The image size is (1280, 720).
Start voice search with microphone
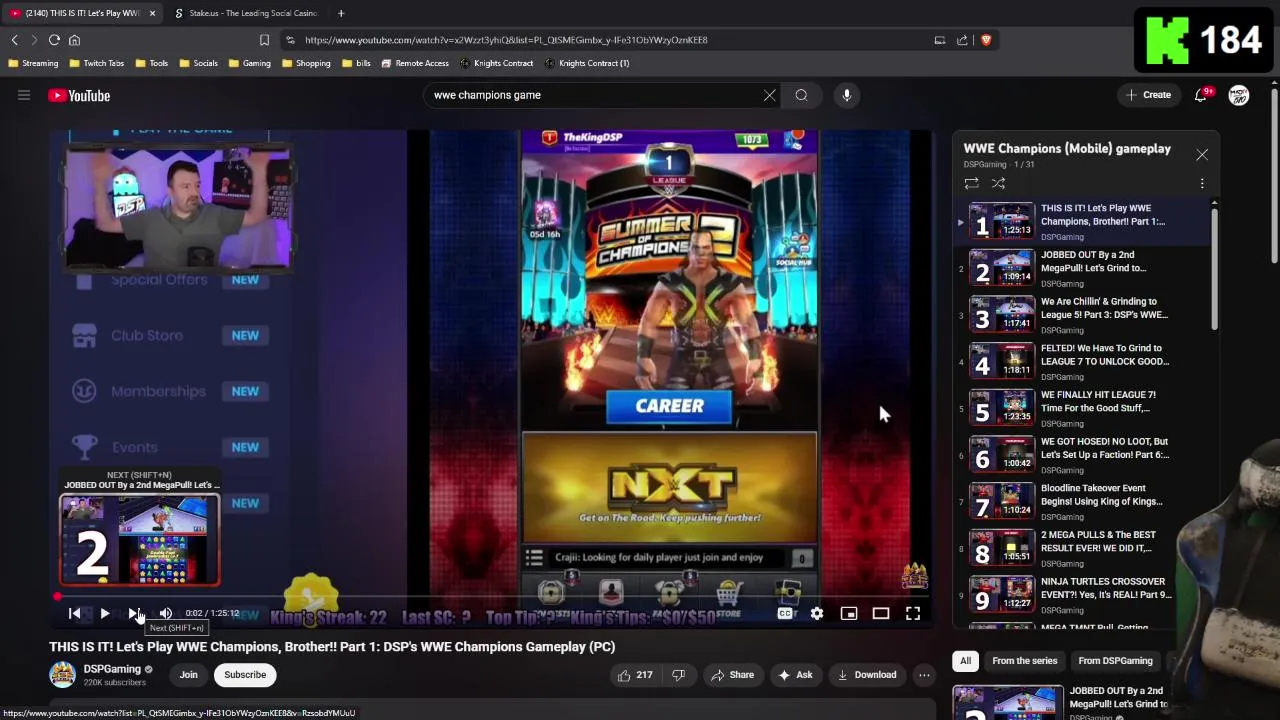pos(846,95)
